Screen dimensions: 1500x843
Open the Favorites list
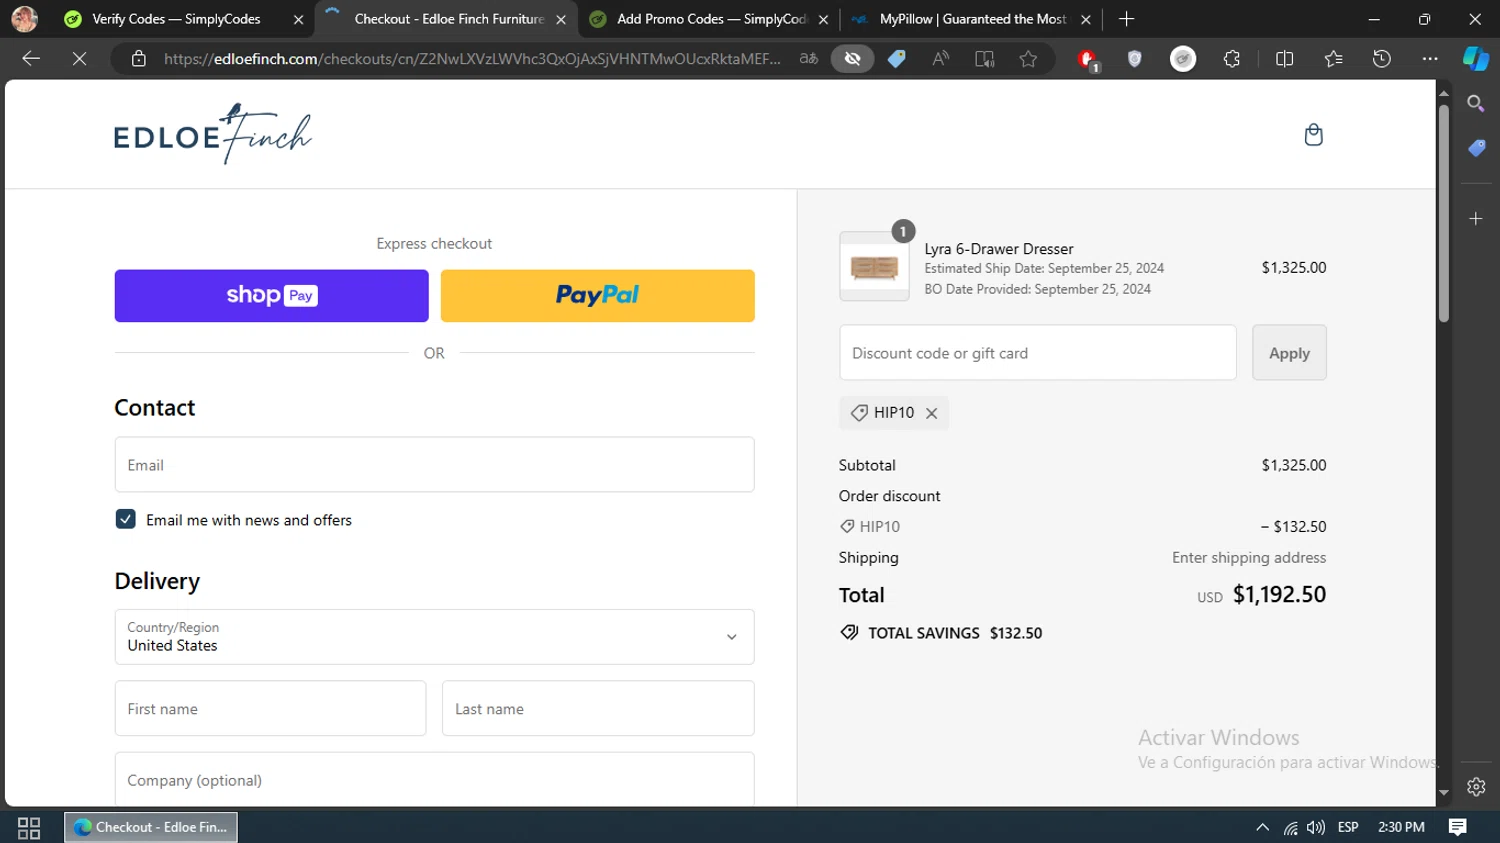click(1333, 59)
